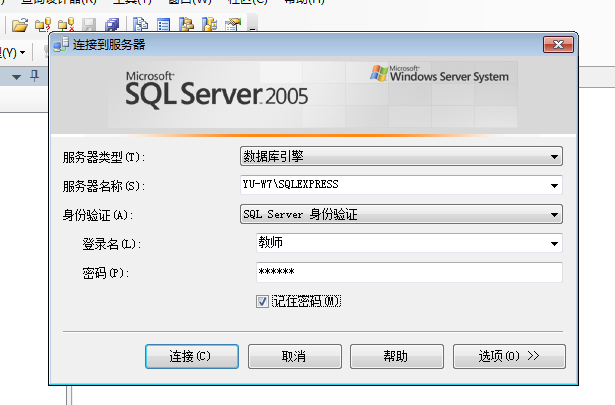
Task: Click the toolbar icon with the red X
Action: [66, 25]
